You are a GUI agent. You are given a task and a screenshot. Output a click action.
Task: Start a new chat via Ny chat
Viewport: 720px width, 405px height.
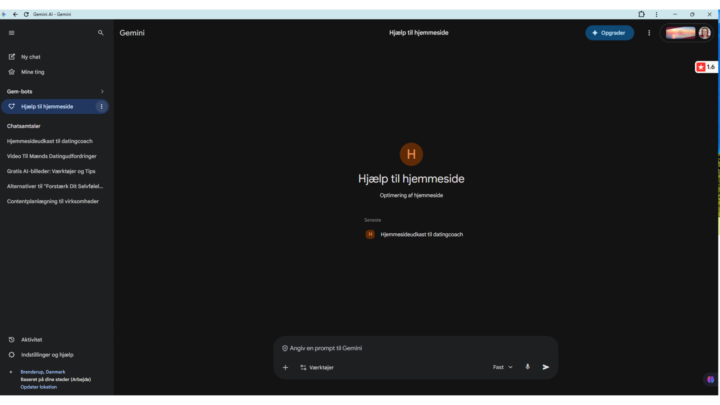coord(30,57)
